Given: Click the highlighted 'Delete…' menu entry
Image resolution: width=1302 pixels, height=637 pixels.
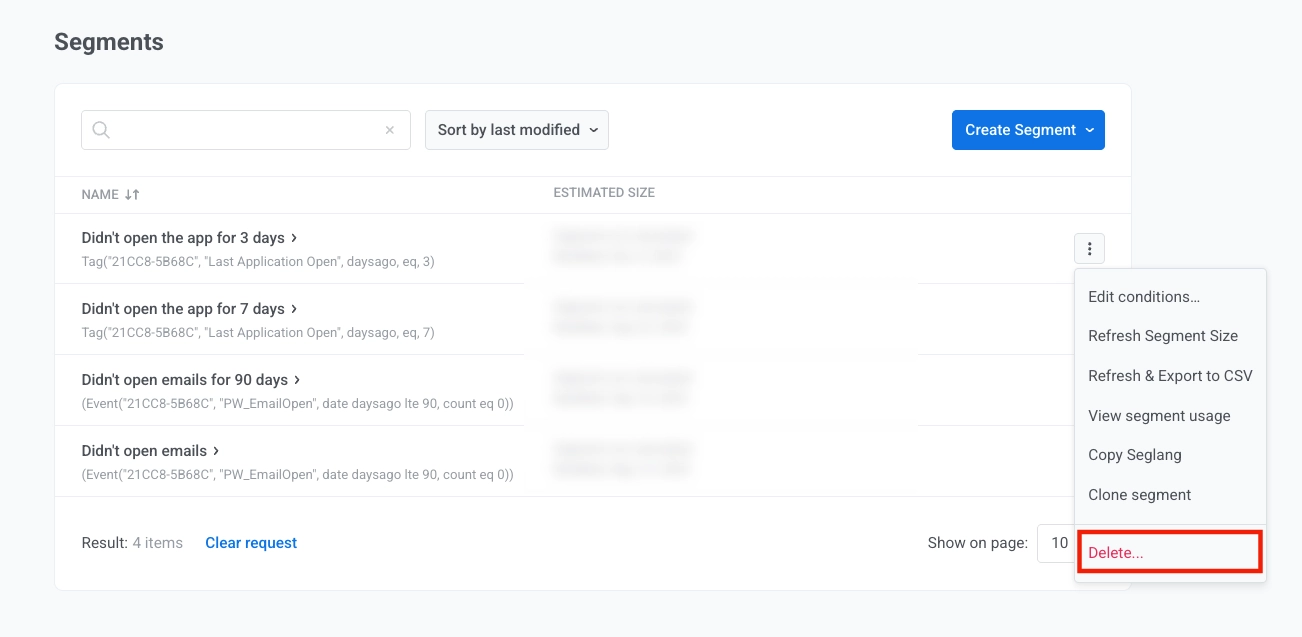Looking at the screenshot, I should coord(1115,551).
